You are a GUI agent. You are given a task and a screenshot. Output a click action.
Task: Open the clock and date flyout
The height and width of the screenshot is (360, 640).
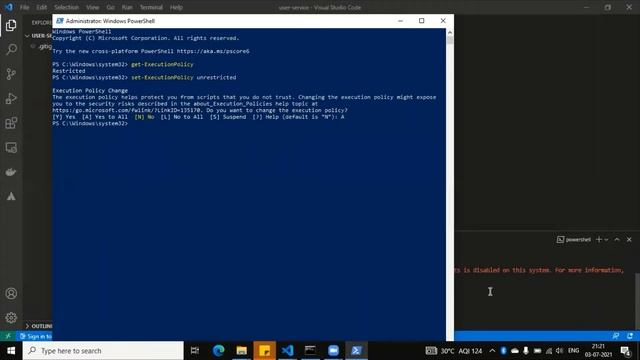point(598,351)
